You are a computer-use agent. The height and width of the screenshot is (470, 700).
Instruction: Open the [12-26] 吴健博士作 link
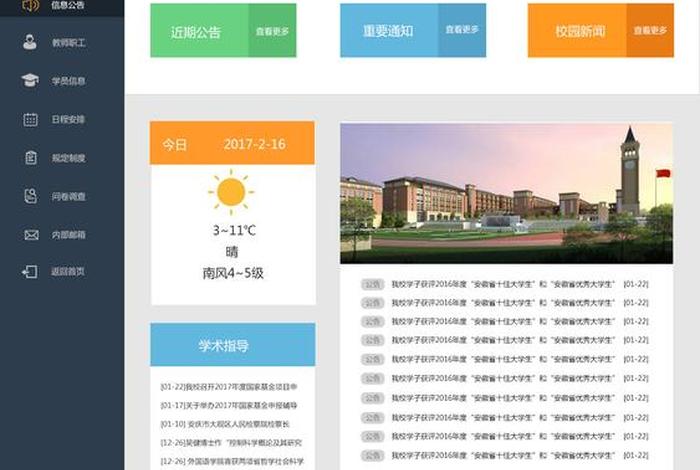[x=231, y=443]
